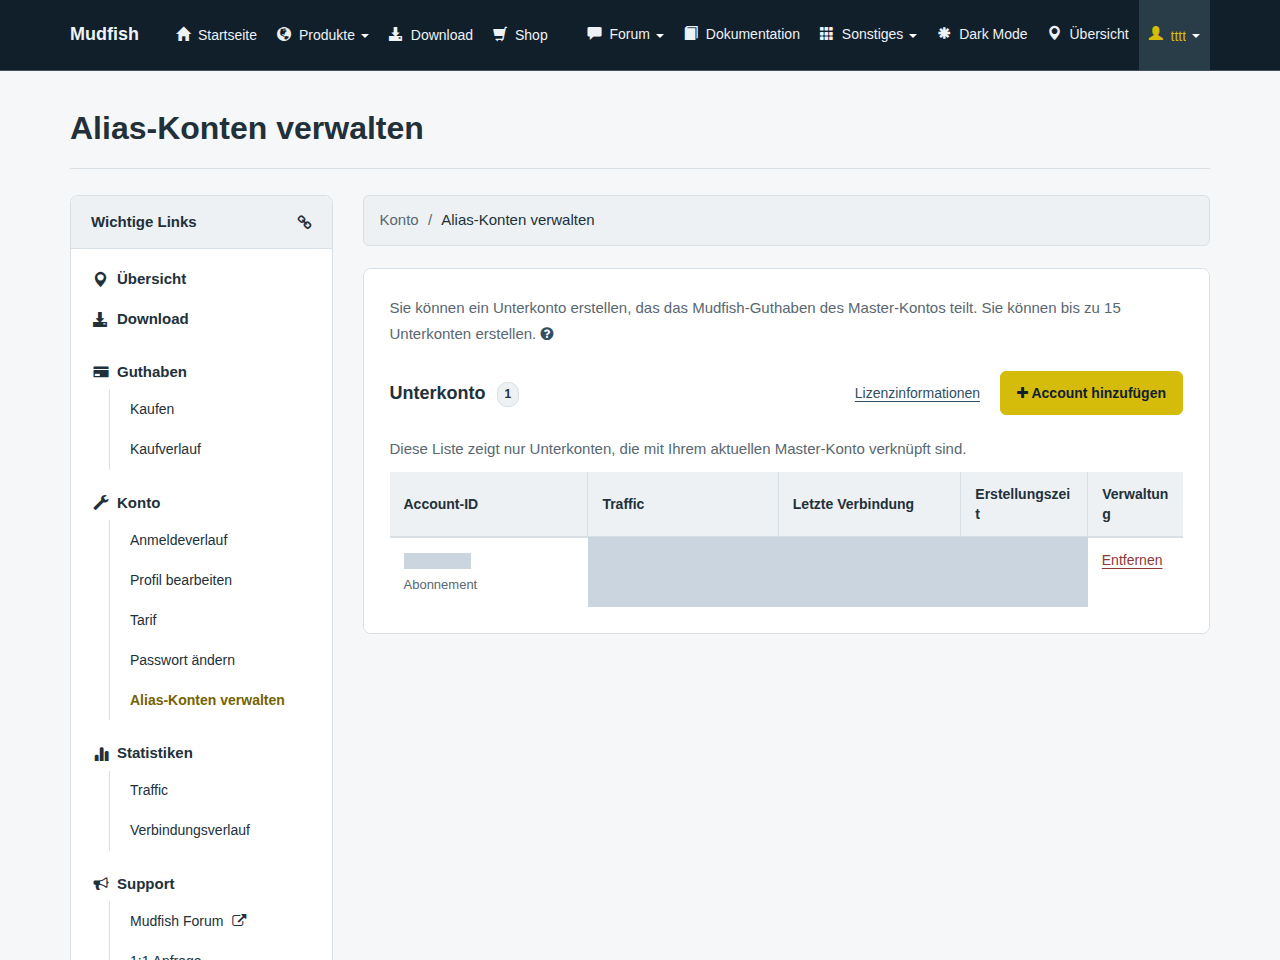The image size is (1280, 960).
Task: Switch on Dark Mode in navbar
Action: pyautogui.click(x=982, y=34)
